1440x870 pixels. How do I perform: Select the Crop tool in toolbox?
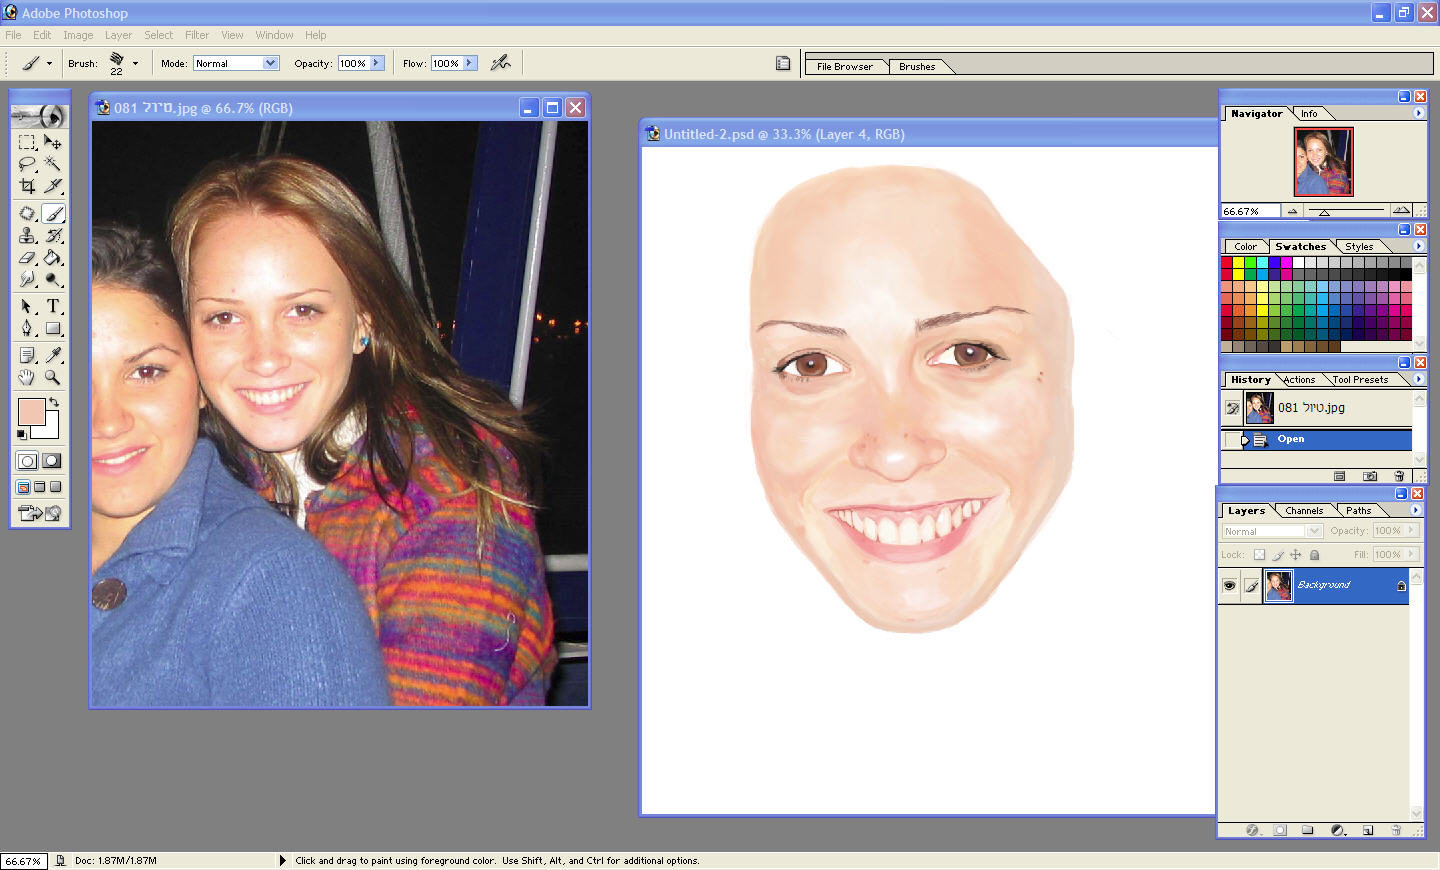tap(27, 186)
